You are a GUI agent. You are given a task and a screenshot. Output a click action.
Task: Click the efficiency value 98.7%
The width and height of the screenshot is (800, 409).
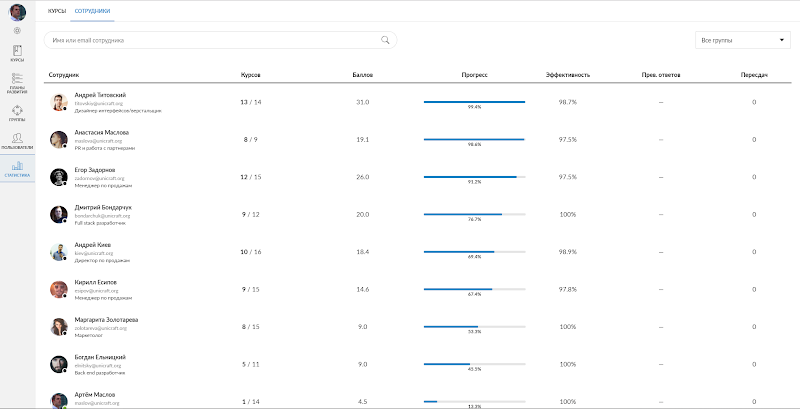point(568,102)
